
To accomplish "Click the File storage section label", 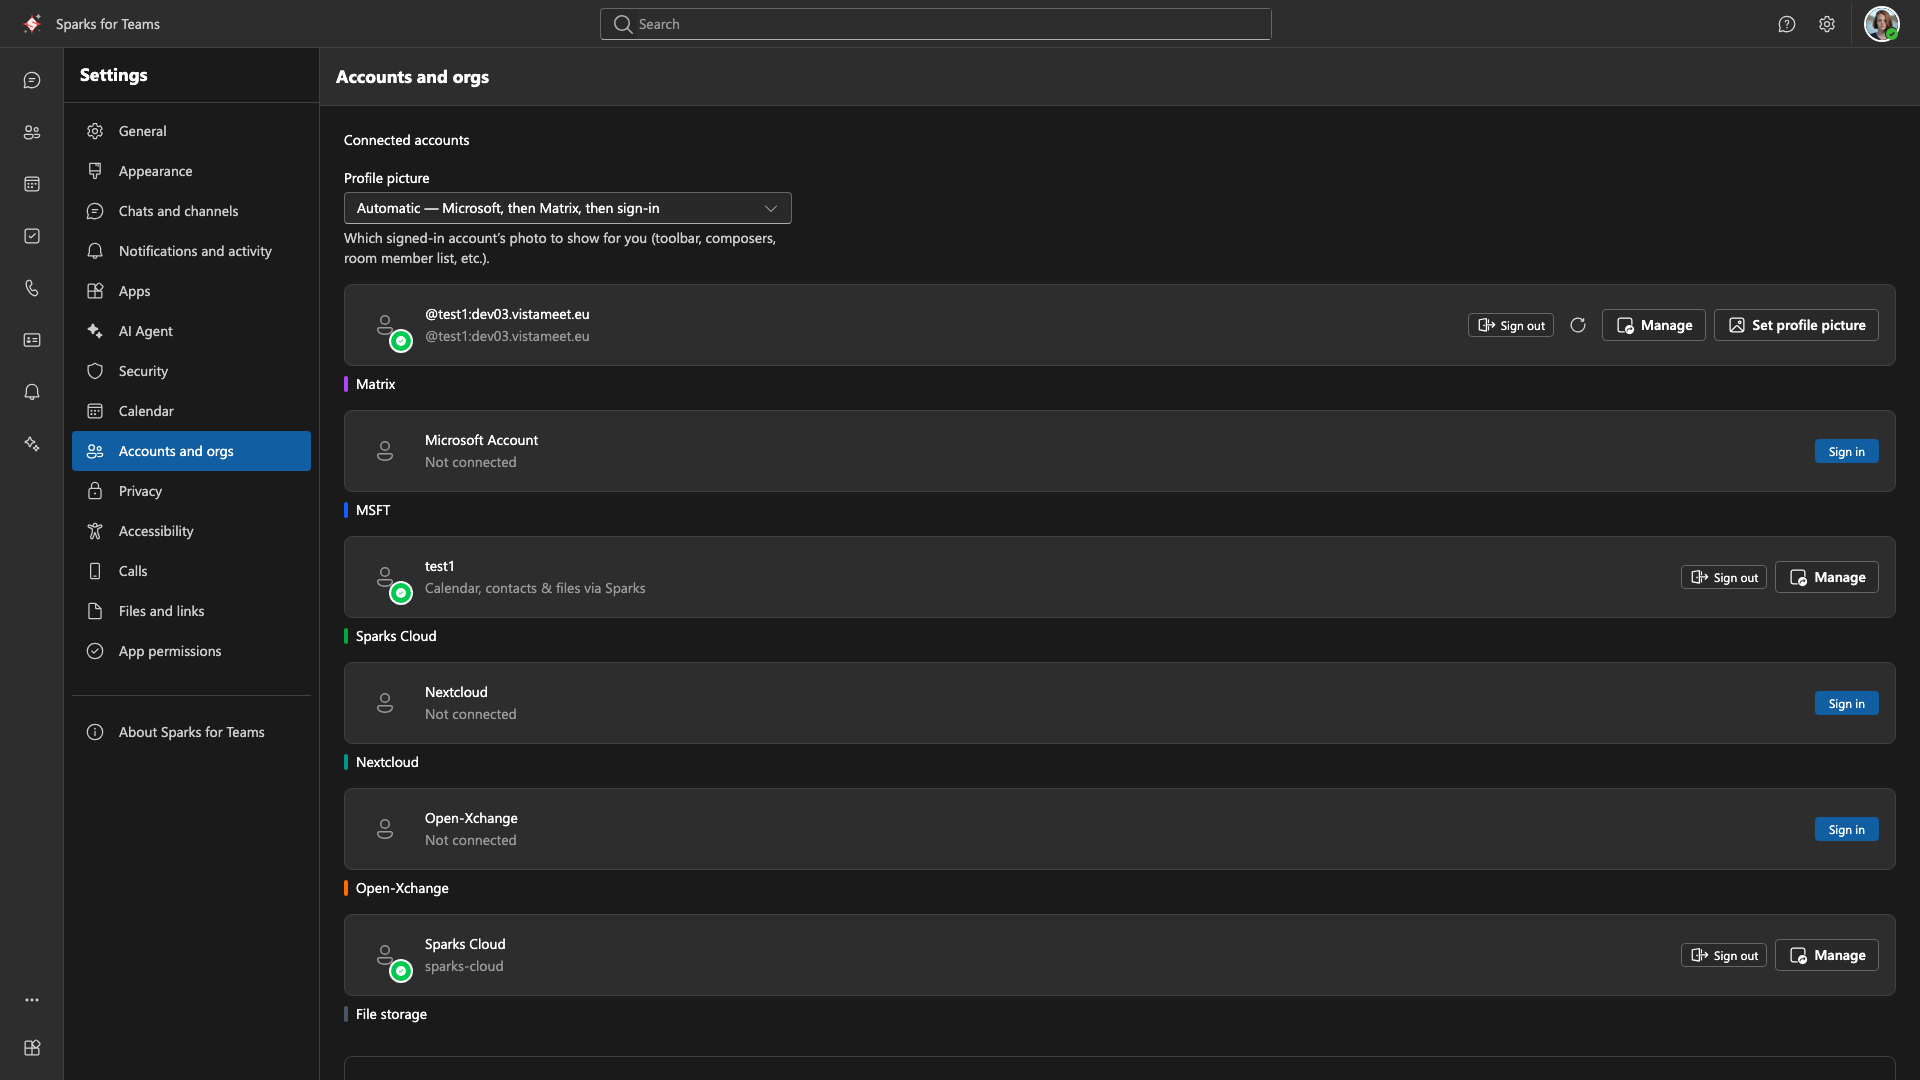I will point(391,1014).
